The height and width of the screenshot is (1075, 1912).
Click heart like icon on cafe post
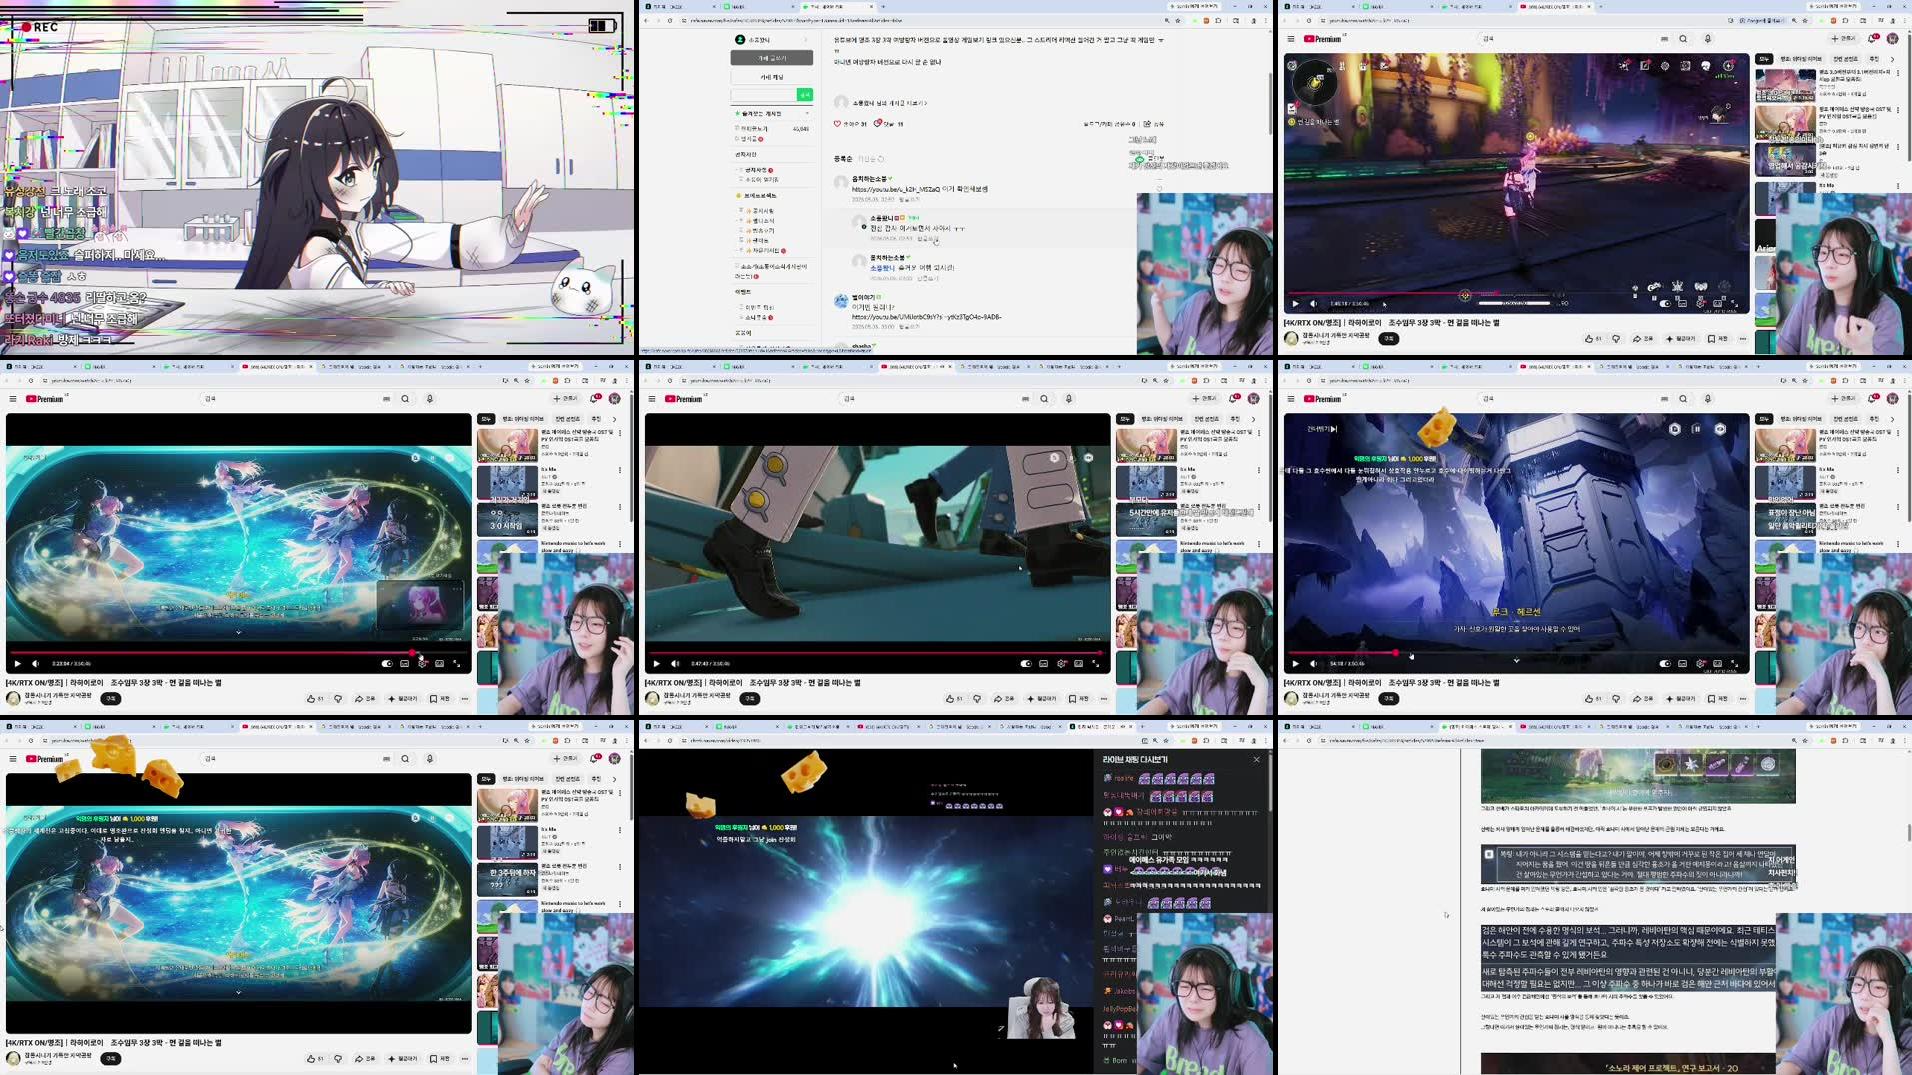tap(837, 124)
